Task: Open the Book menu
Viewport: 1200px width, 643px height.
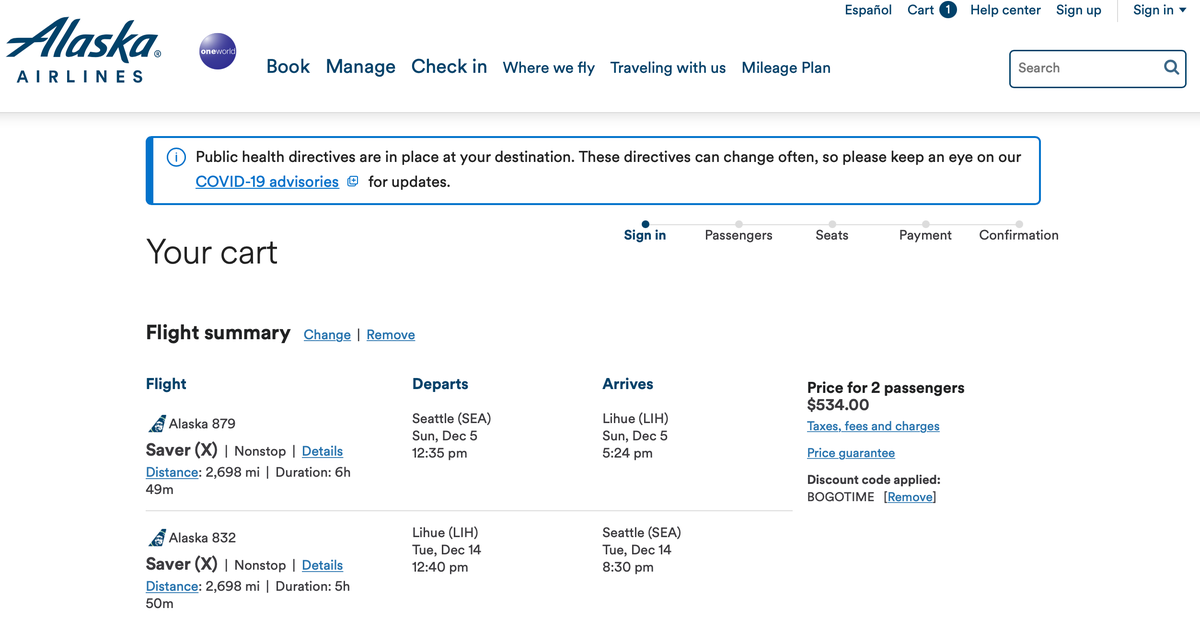Action: click(x=288, y=66)
